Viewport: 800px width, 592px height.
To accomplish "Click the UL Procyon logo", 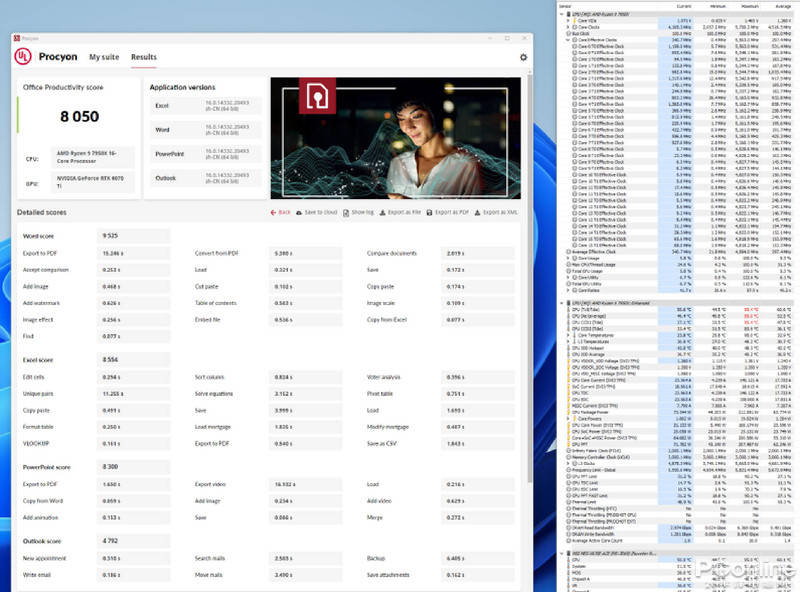I will click(22, 57).
